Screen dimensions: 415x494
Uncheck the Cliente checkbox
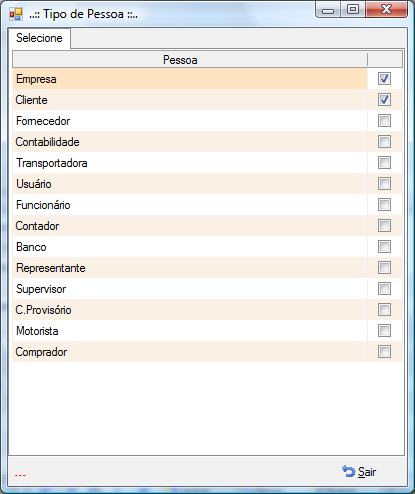coord(384,100)
